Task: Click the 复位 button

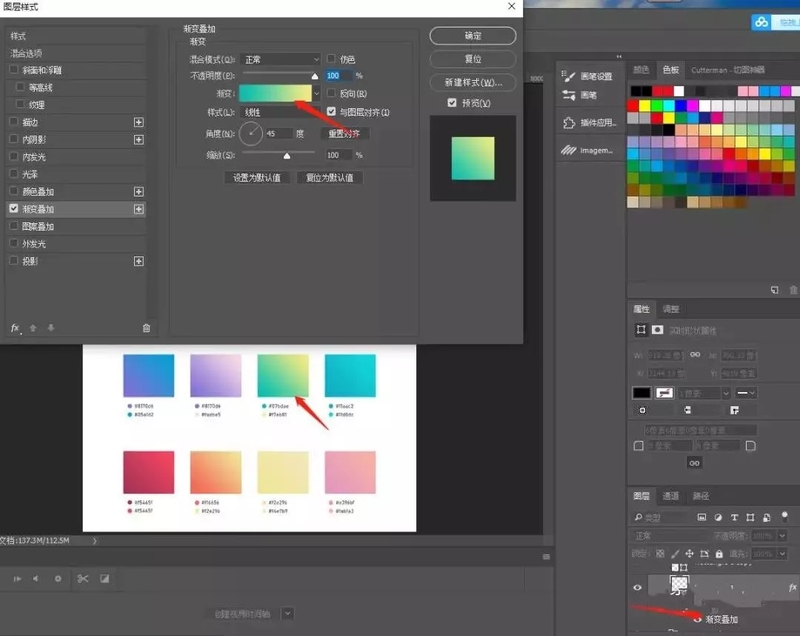Action: pos(472,59)
